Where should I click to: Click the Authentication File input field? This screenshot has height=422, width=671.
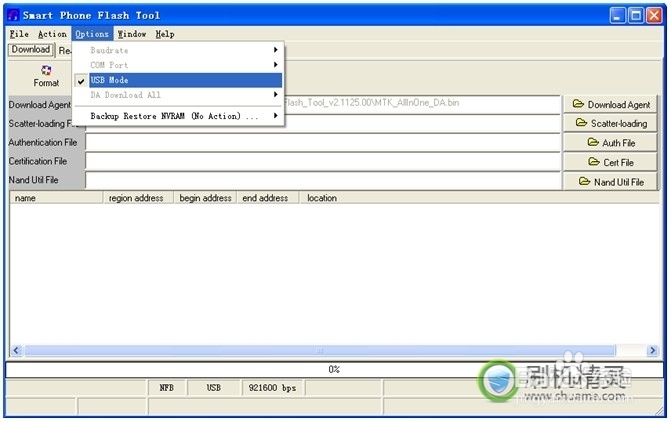[x=323, y=143]
